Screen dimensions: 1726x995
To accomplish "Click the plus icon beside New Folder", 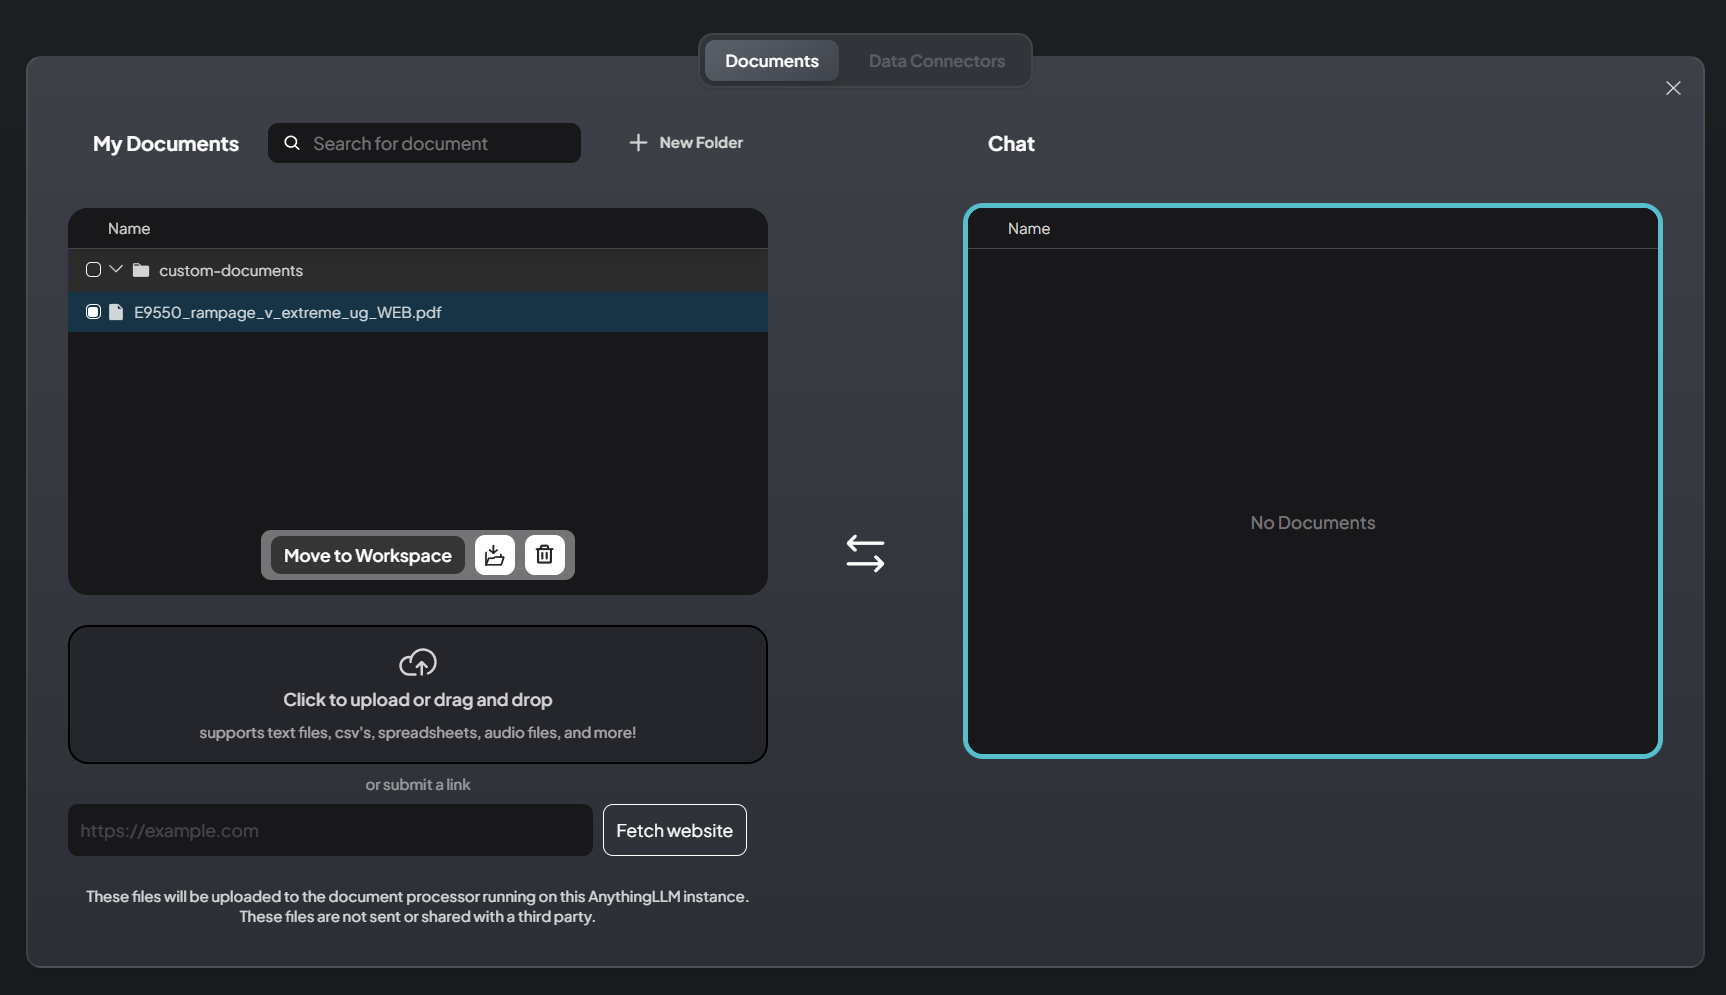I will 638,143.
